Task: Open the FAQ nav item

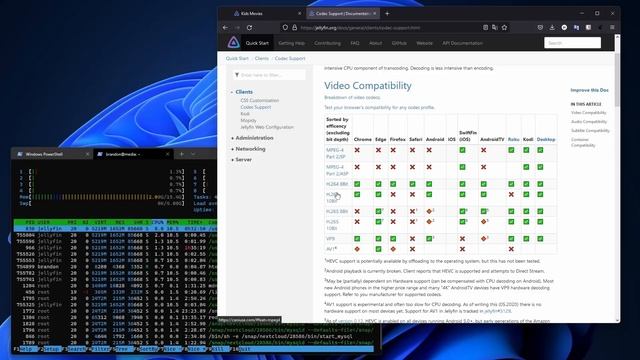Action: (x=355, y=43)
